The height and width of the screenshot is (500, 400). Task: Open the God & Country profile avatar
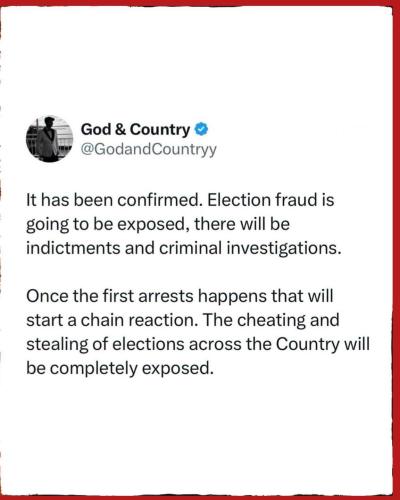[49, 139]
